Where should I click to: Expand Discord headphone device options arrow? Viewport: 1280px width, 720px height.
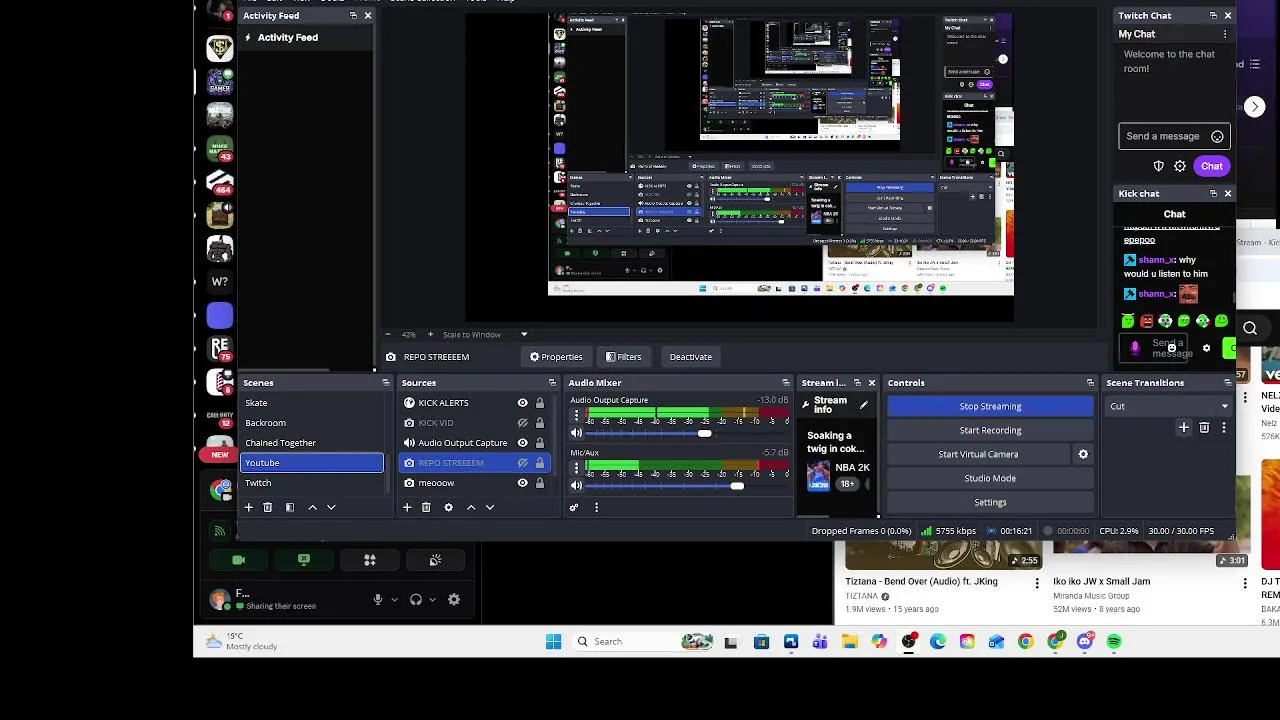432,600
